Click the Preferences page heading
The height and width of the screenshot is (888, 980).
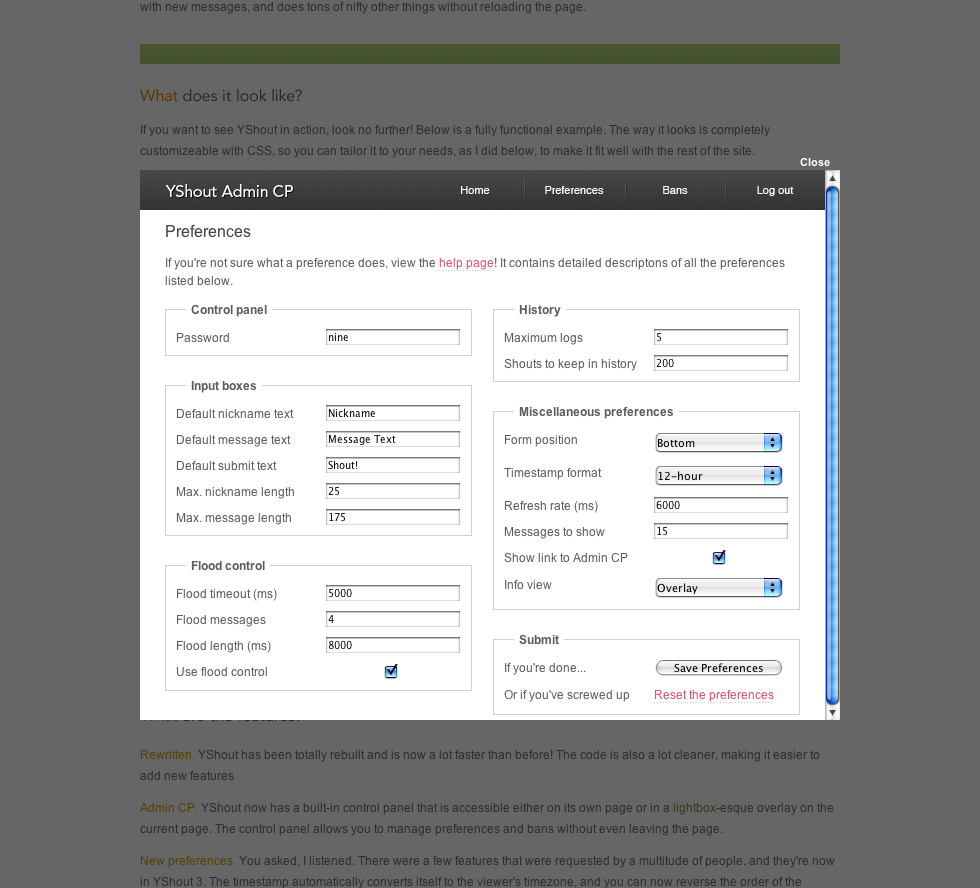(208, 232)
